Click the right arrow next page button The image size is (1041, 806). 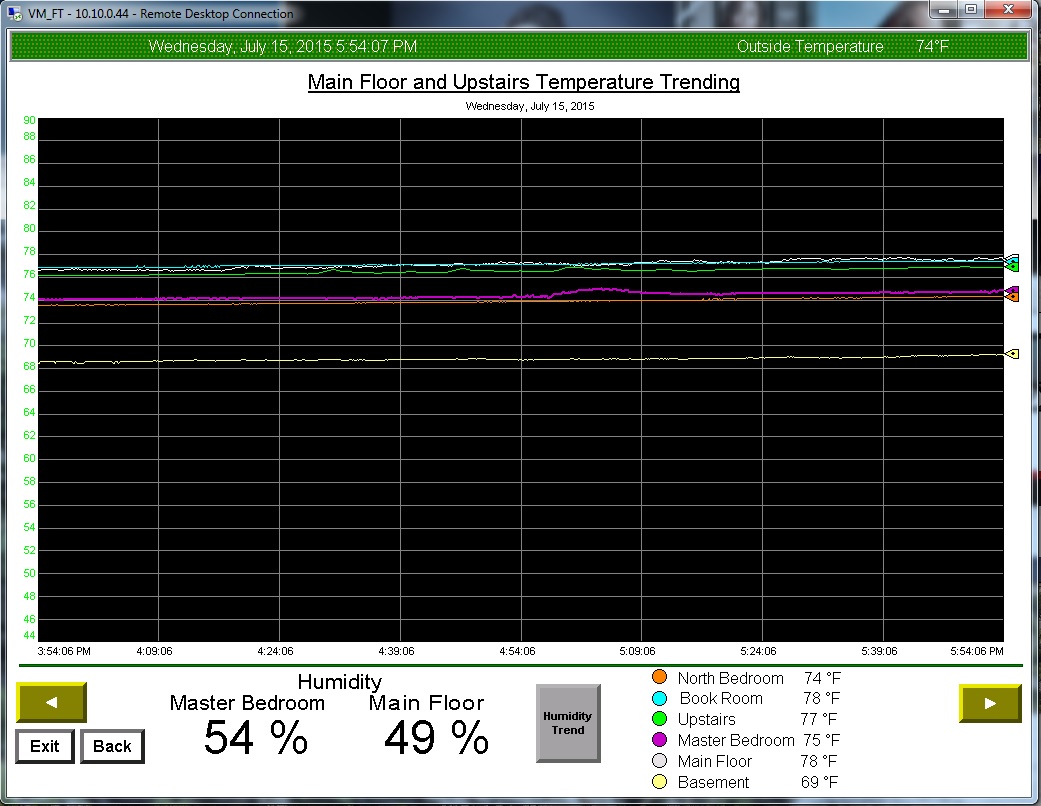coord(990,703)
